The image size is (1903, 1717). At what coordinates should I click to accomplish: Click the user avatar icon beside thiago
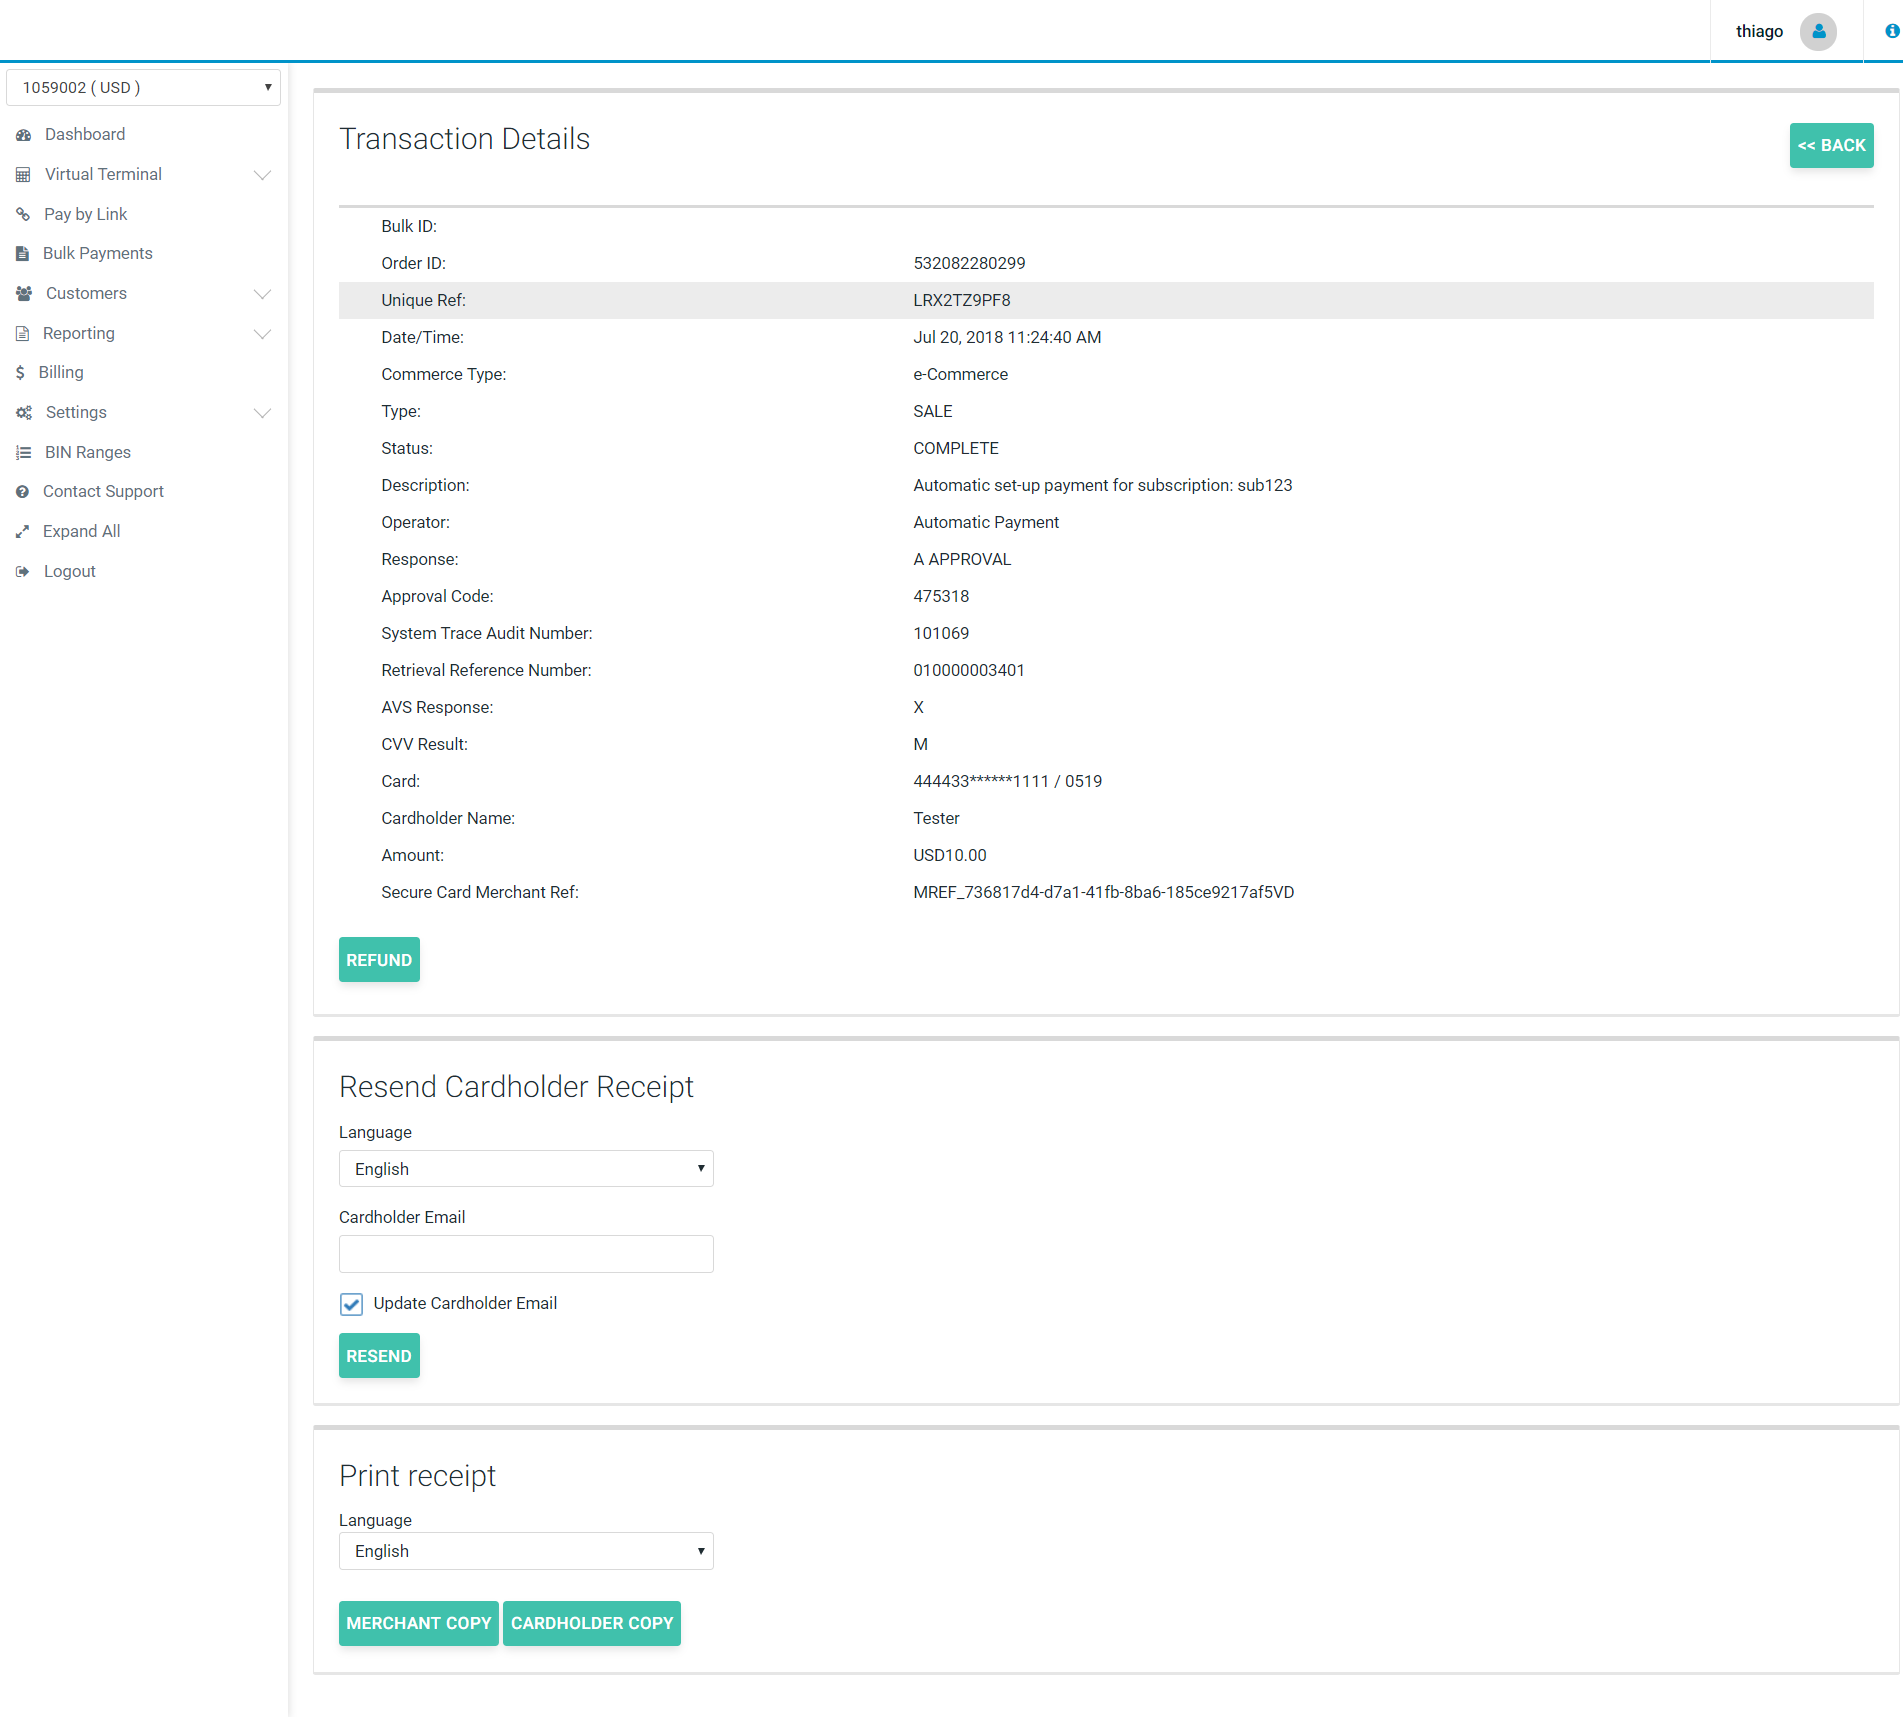click(x=1818, y=32)
